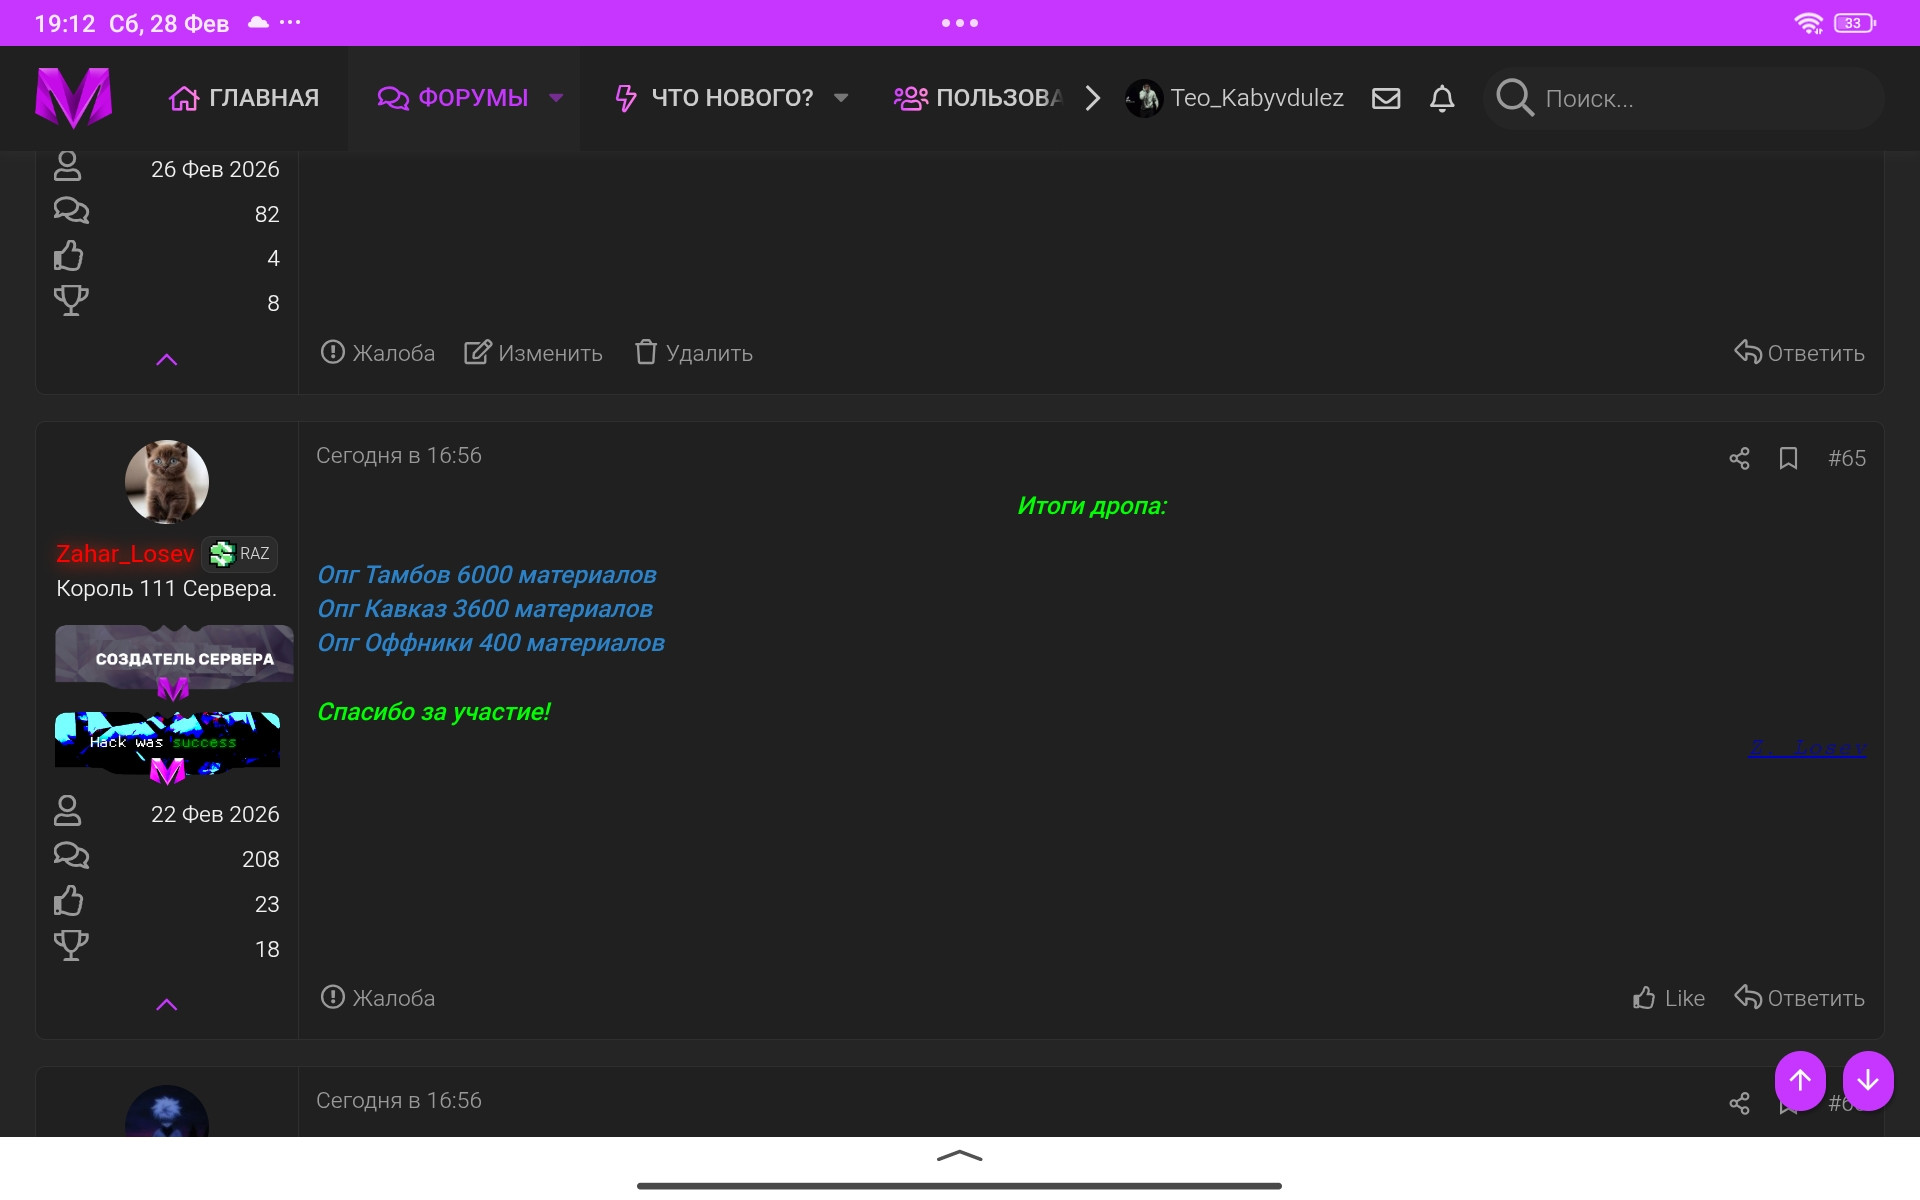Viewport: 1920px width, 1200px height.
Task: Type in the Поиск search field
Action: (x=1700, y=98)
